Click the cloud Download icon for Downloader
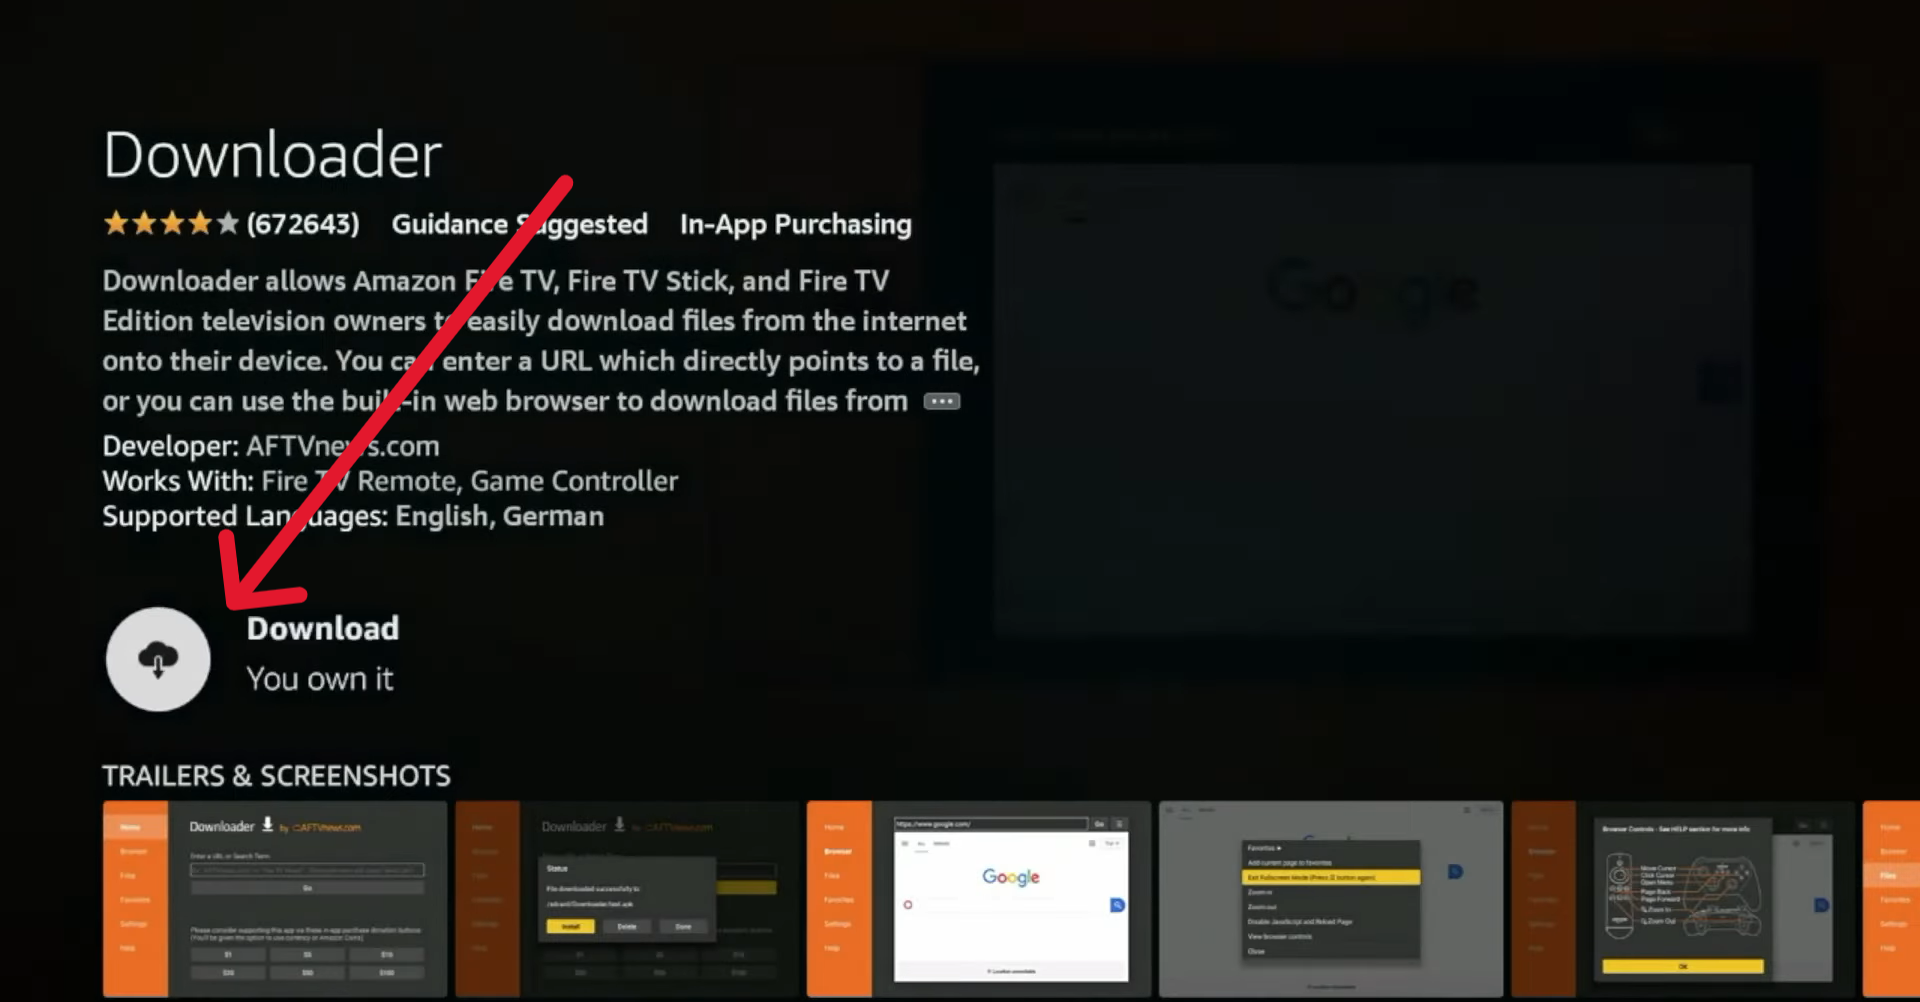 158,658
